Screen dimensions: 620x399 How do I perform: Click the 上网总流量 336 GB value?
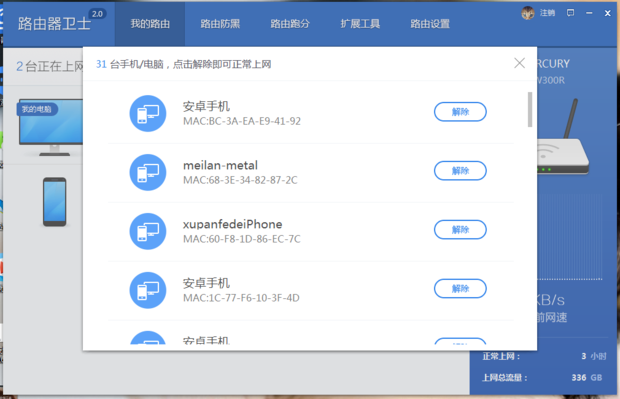[587, 378]
